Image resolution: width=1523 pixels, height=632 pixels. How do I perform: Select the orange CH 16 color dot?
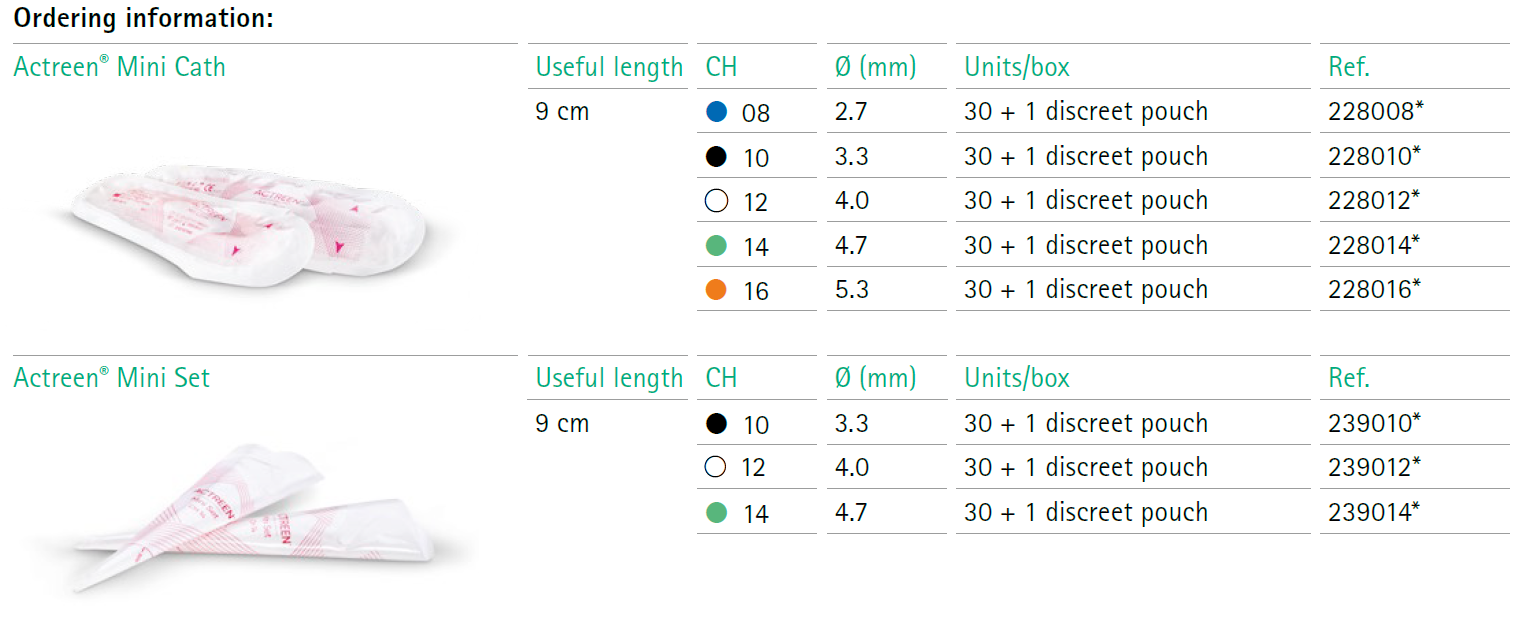[x=716, y=290]
